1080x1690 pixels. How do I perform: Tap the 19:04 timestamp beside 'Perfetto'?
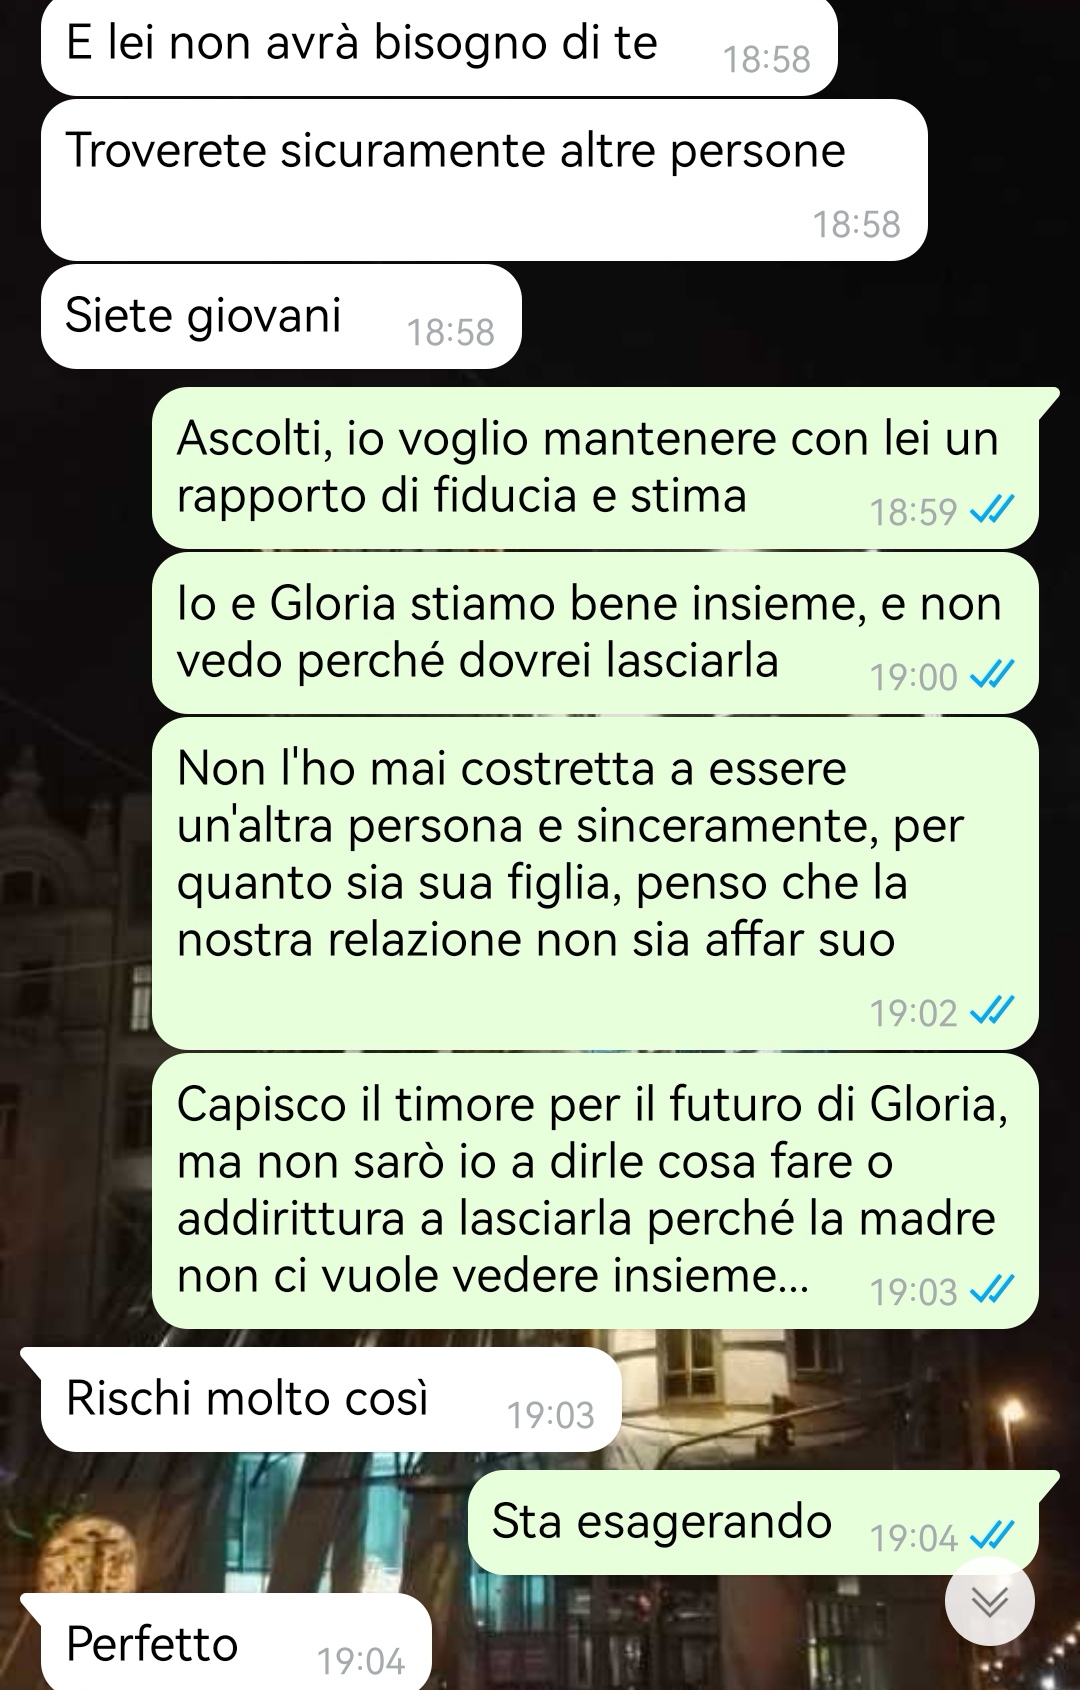click(361, 1661)
